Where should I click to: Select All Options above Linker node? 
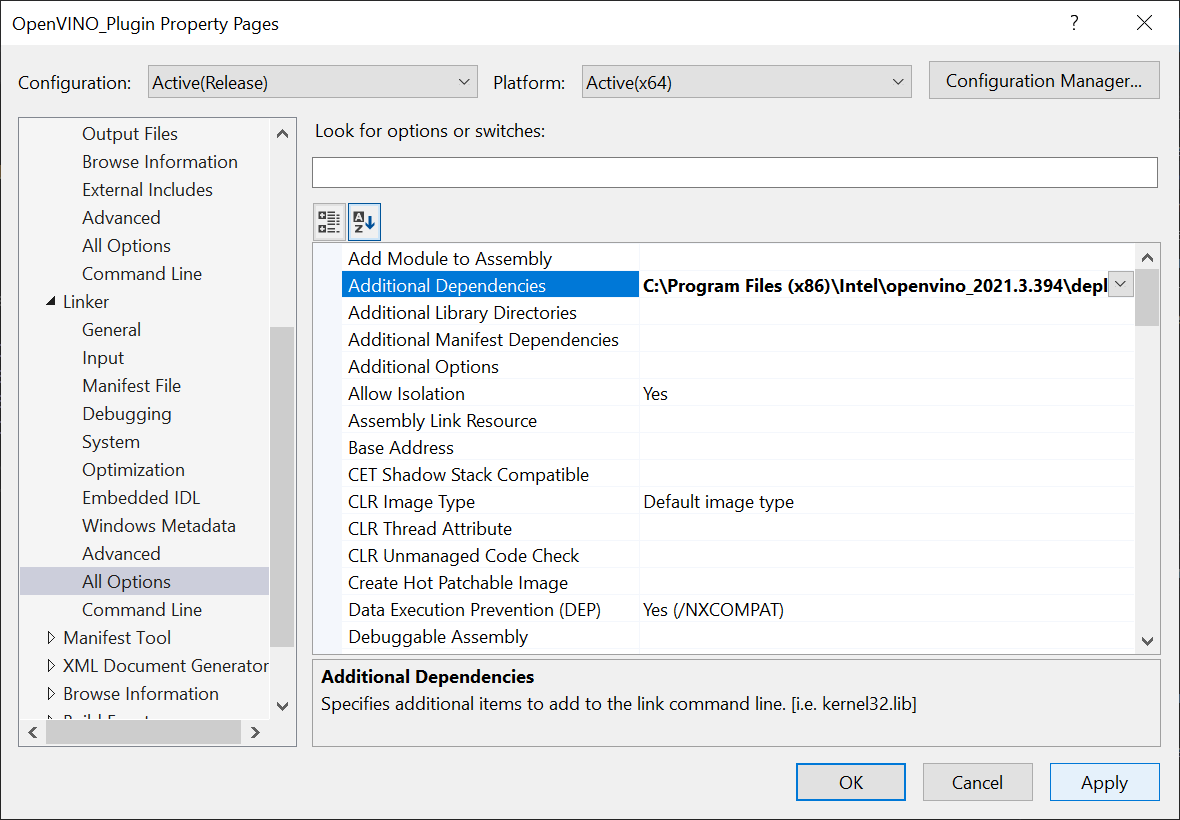tap(126, 245)
